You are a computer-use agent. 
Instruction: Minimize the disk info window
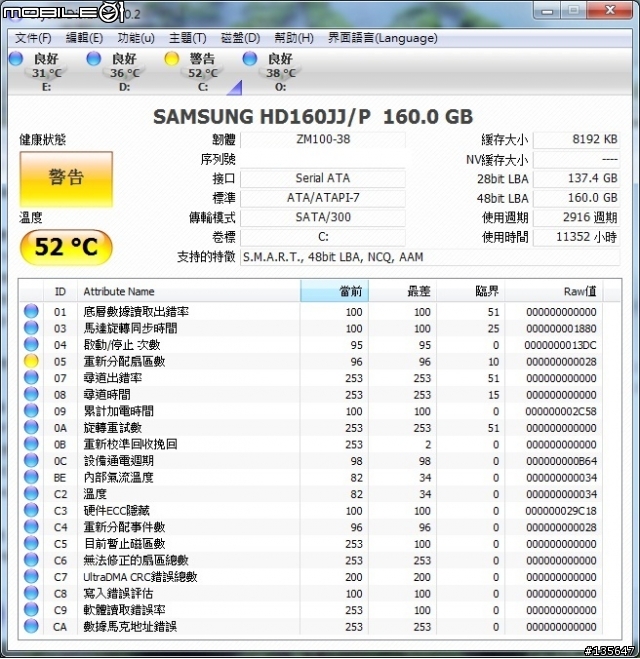point(547,11)
